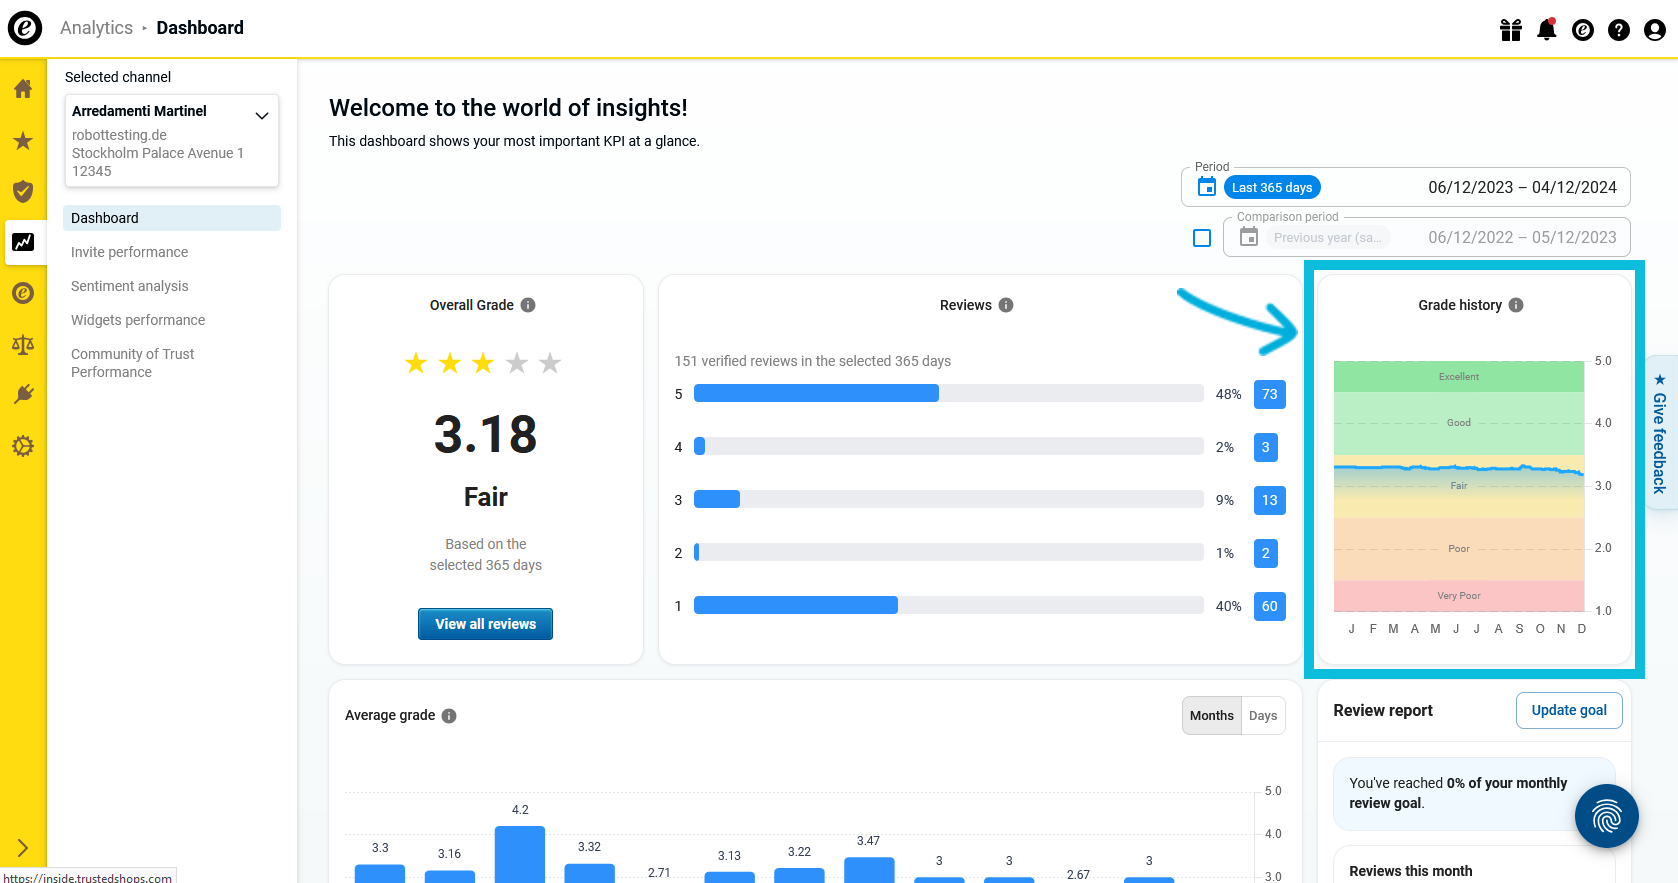Click the Analytics breadcrumb link
Screen dimensions: 1678x883
coord(96,28)
